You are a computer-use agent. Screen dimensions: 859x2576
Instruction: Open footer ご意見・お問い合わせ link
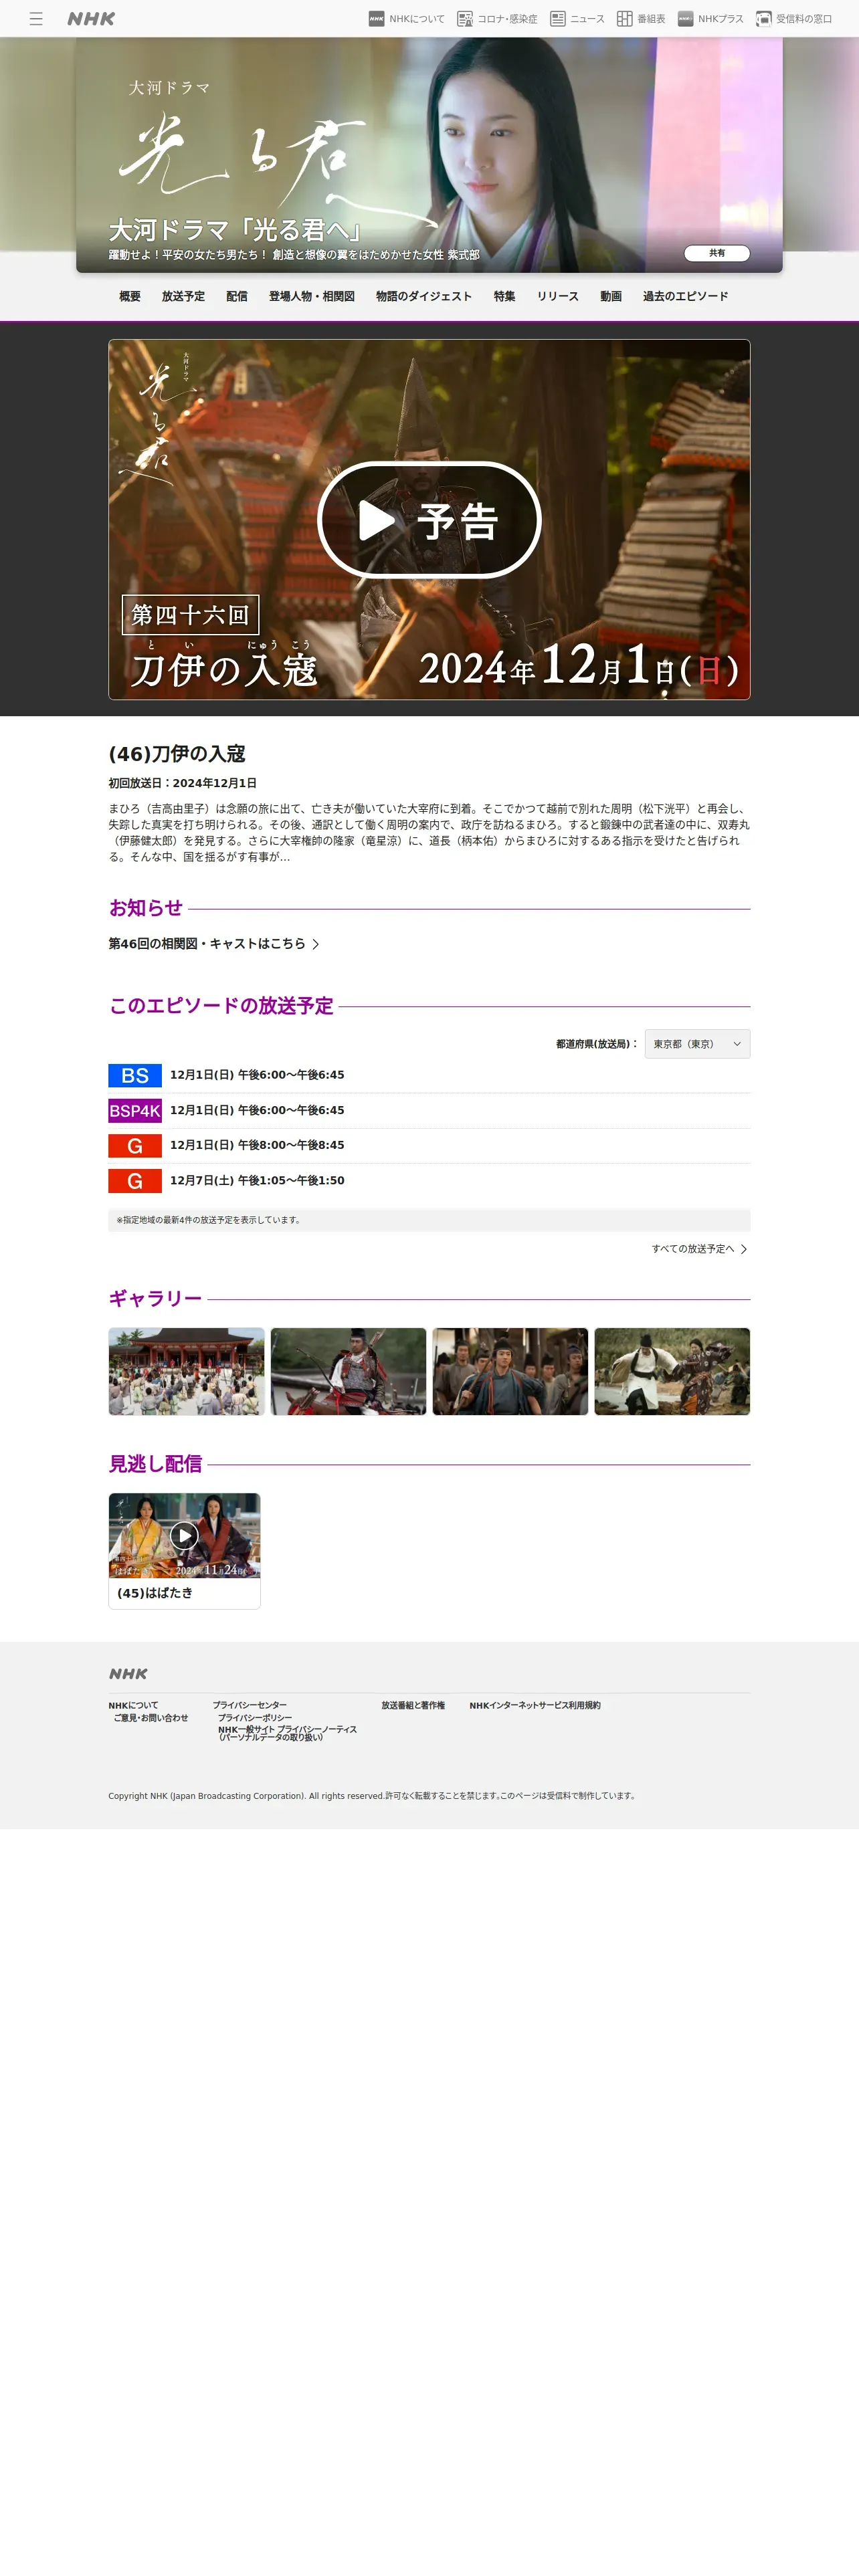point(151,1718)
